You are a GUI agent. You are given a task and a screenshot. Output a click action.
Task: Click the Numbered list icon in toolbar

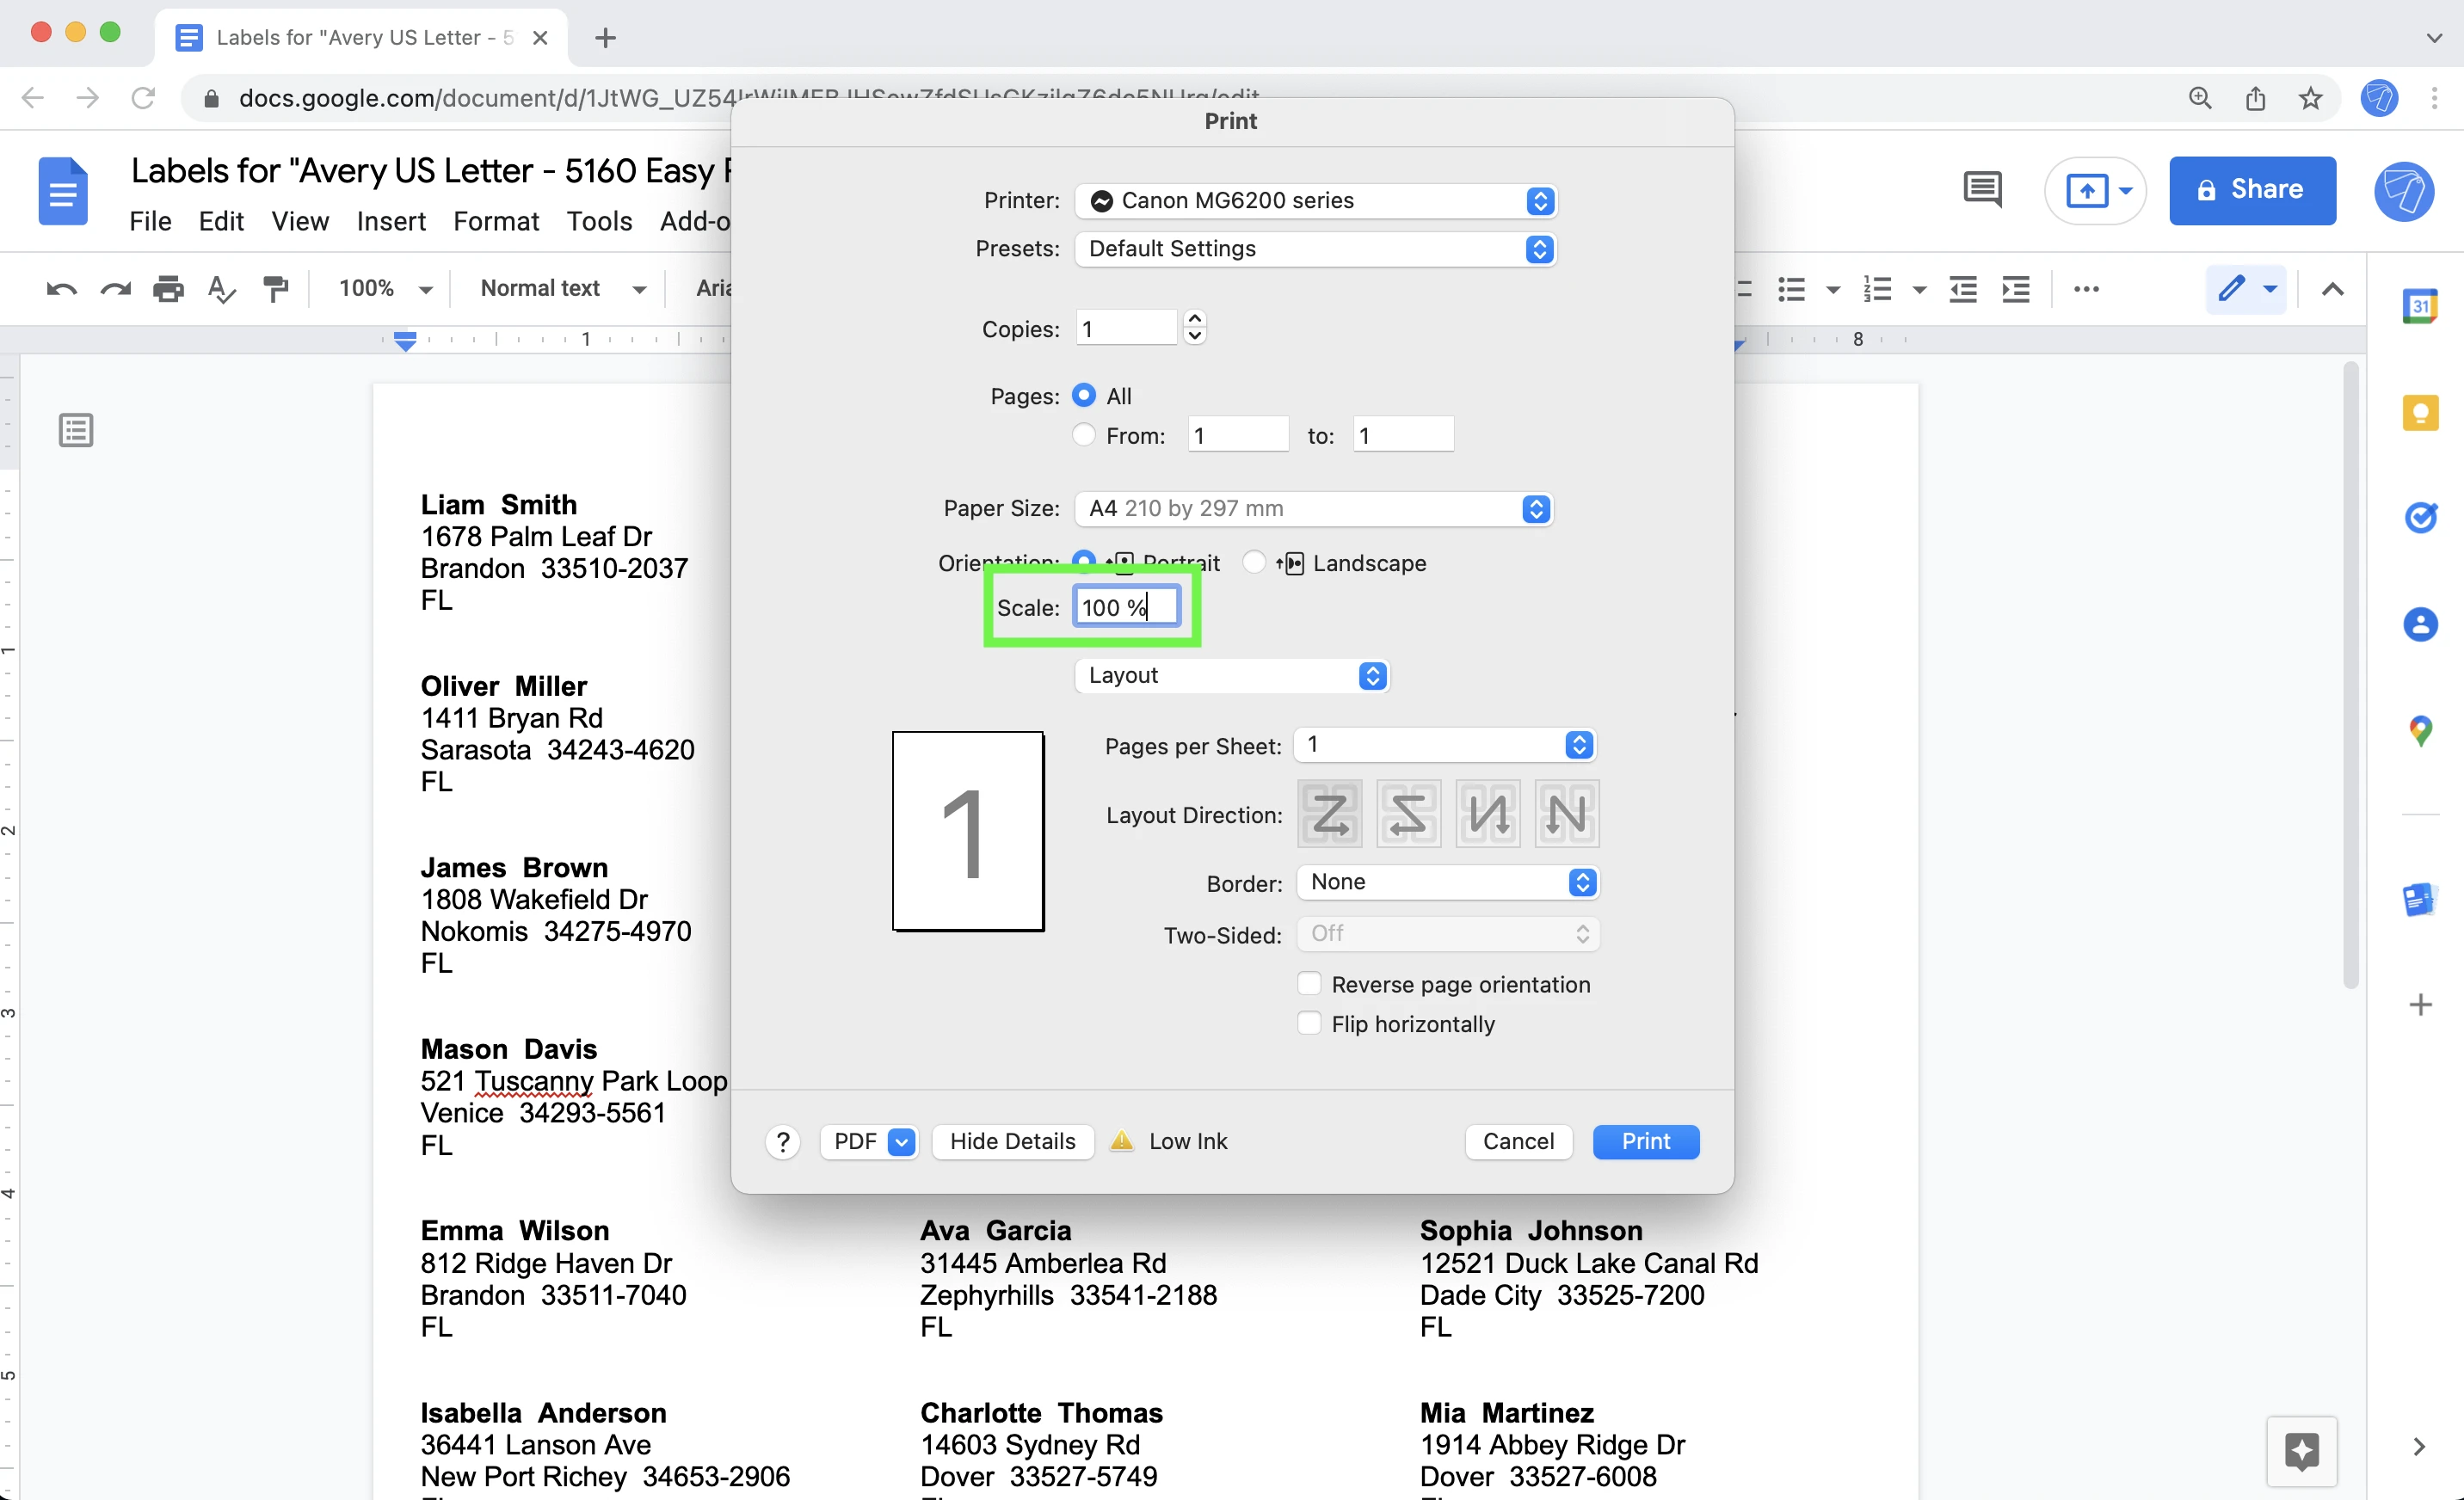(1871, 286)
